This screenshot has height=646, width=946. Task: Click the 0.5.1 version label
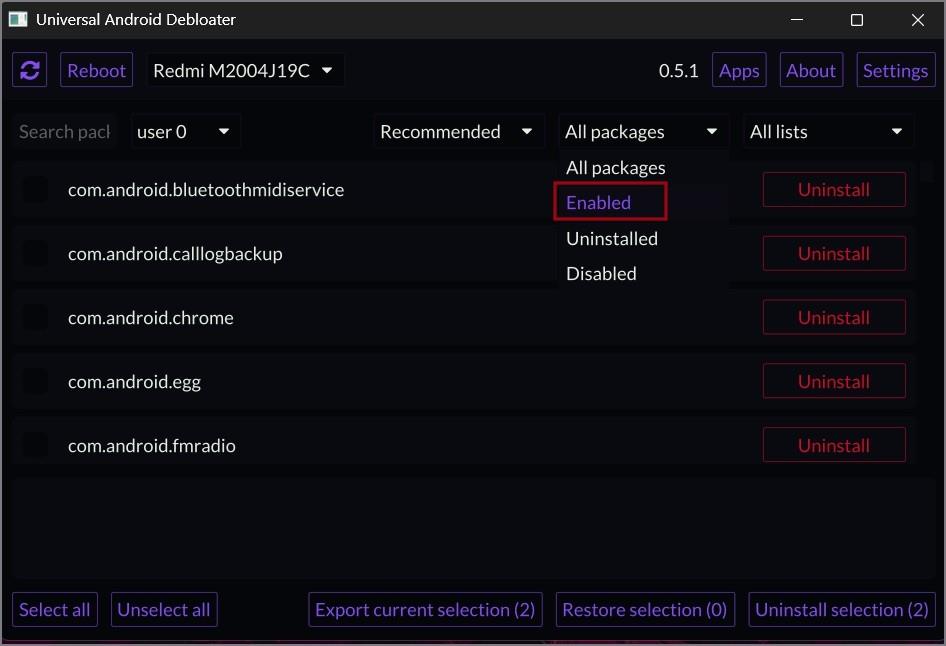678,71
